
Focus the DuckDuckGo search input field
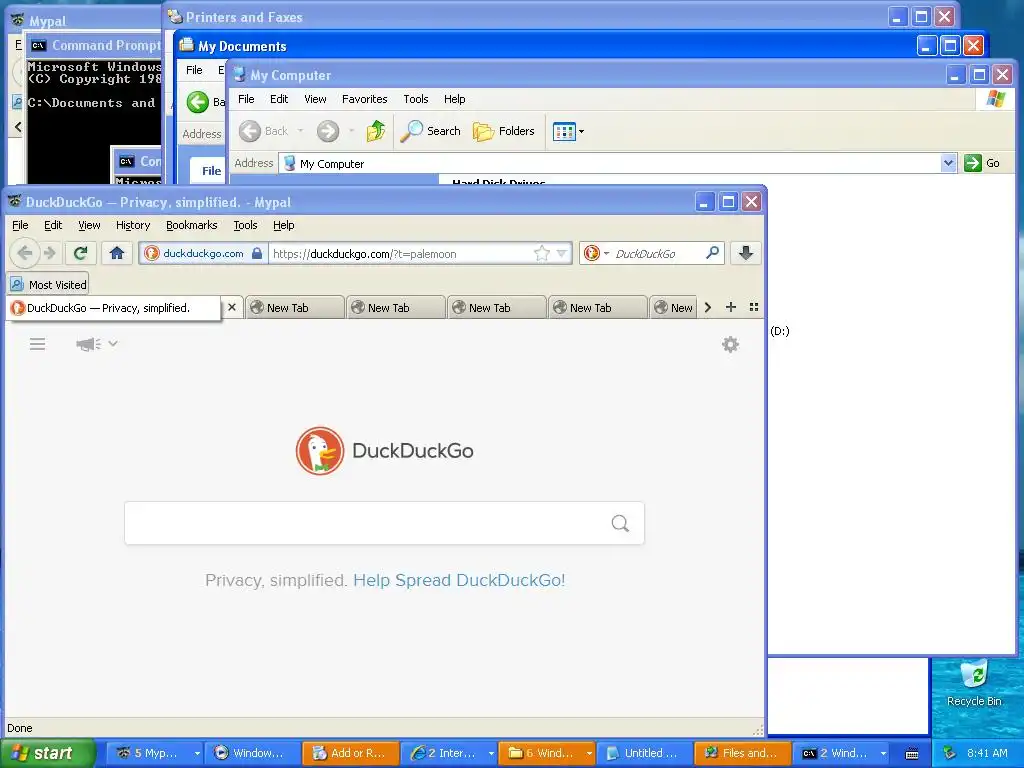coord(384,523)
